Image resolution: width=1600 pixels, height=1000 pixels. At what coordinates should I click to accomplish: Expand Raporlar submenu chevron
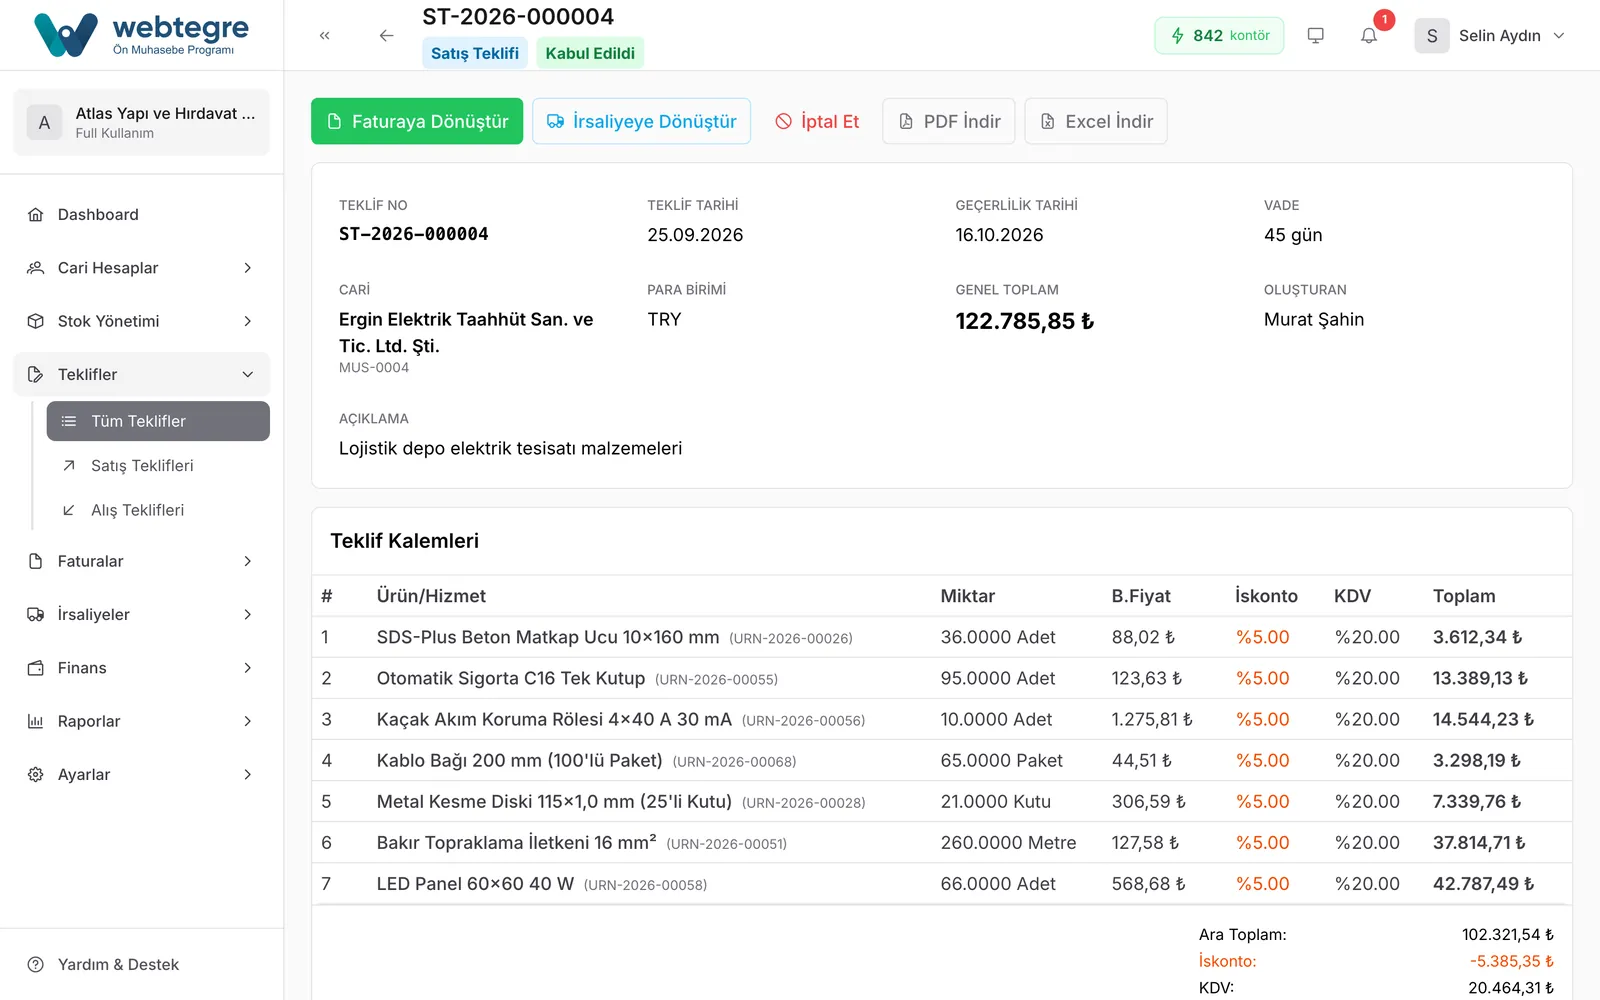(248, 721)
